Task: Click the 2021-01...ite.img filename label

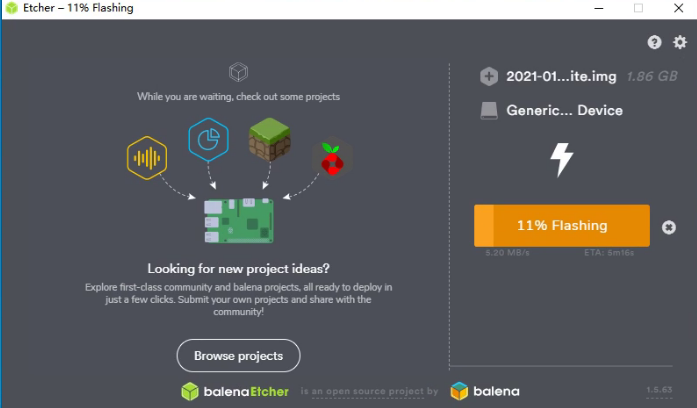Action: click(561, 76)
